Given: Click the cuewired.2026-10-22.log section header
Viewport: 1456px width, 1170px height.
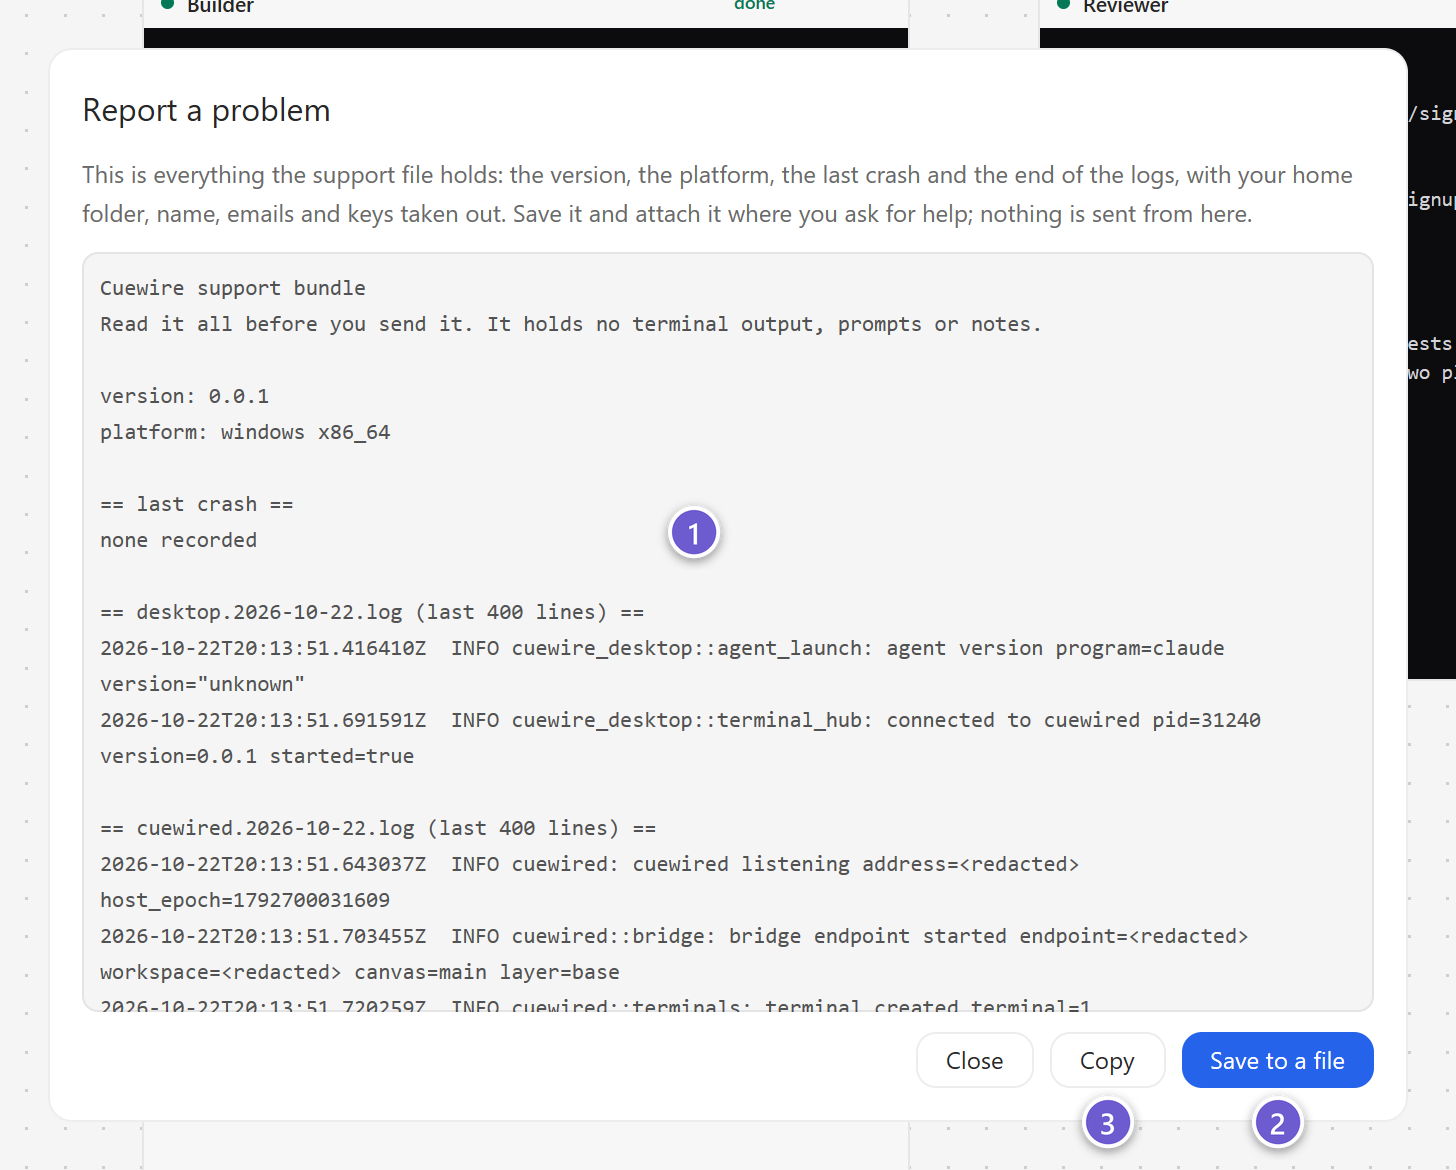Looking at the screenshot, I should click(378, 828).
